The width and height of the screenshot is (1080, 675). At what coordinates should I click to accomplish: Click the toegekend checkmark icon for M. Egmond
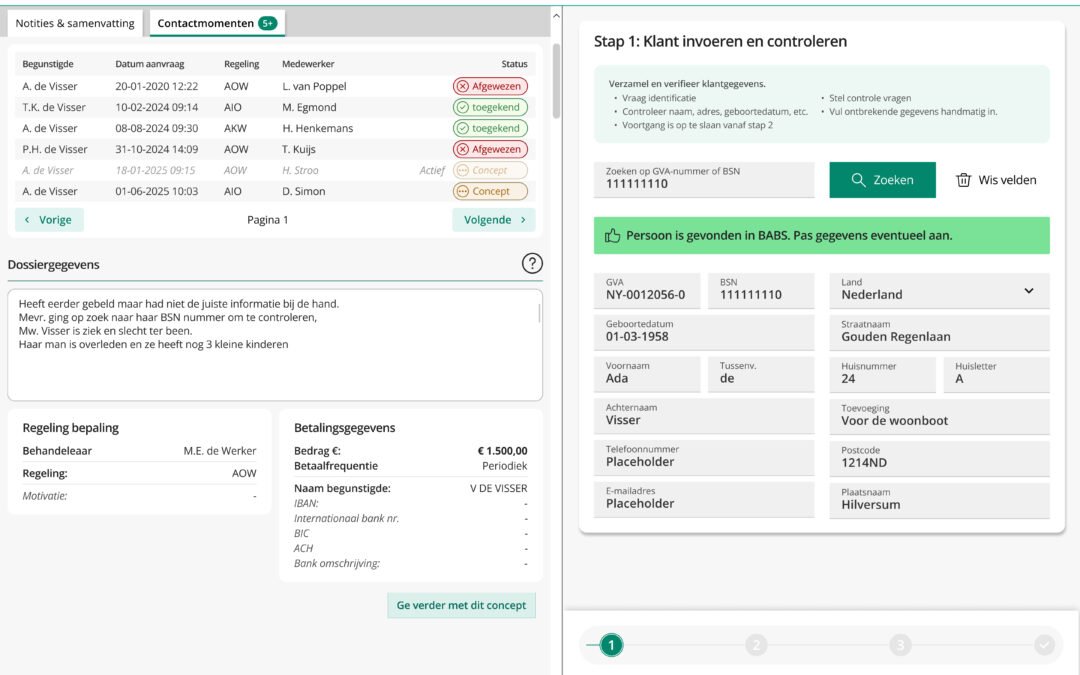pos(462,107)
